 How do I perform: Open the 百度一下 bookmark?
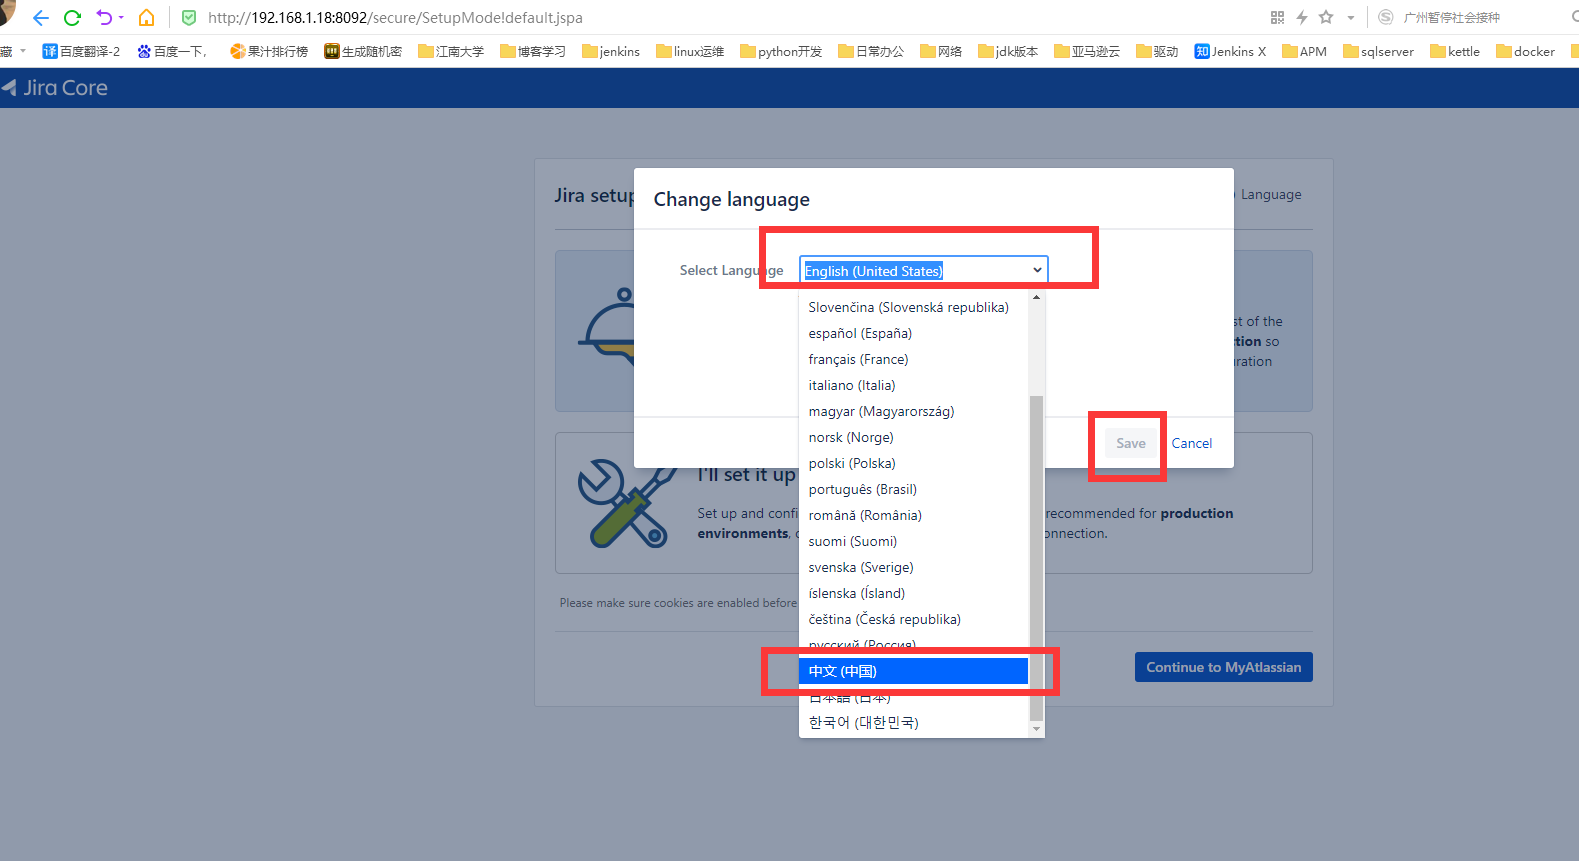click(172, 51)
